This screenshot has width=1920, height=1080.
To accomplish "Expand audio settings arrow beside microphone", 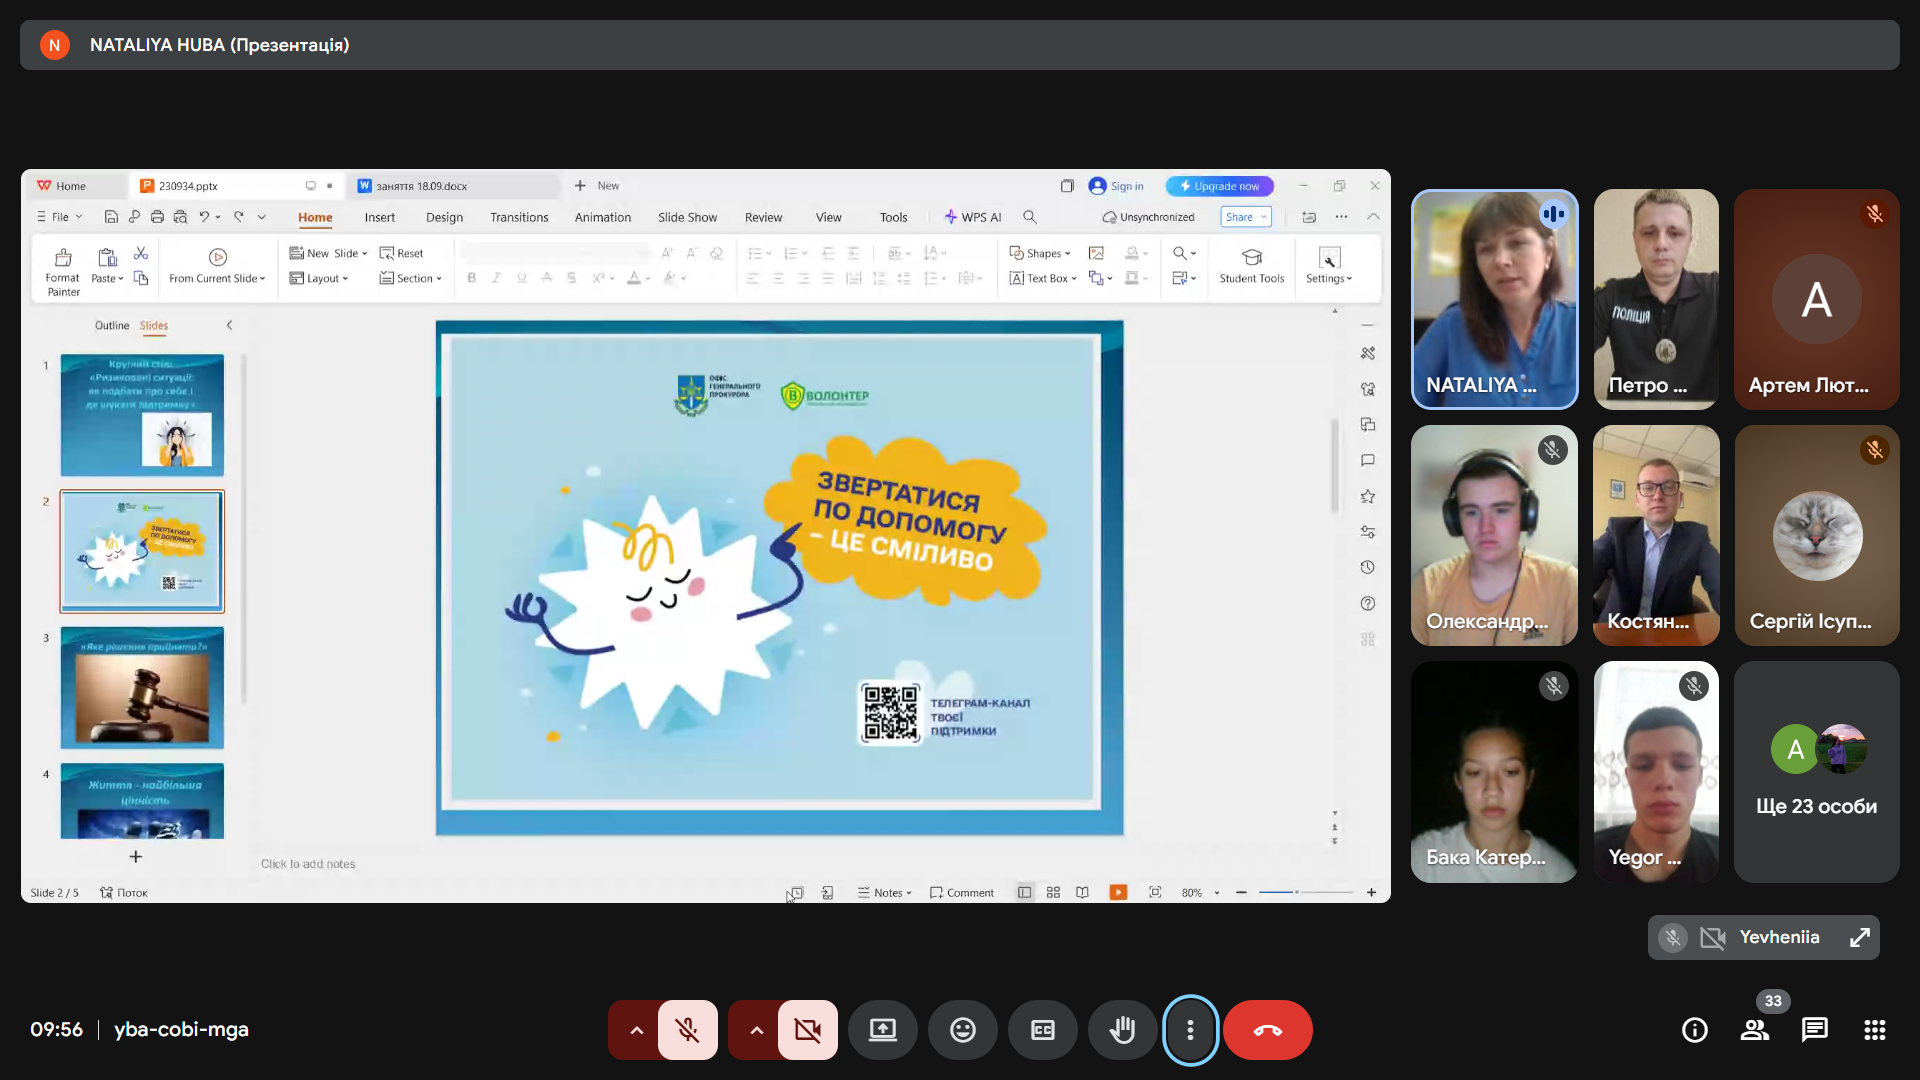I will coord(636,1030).
